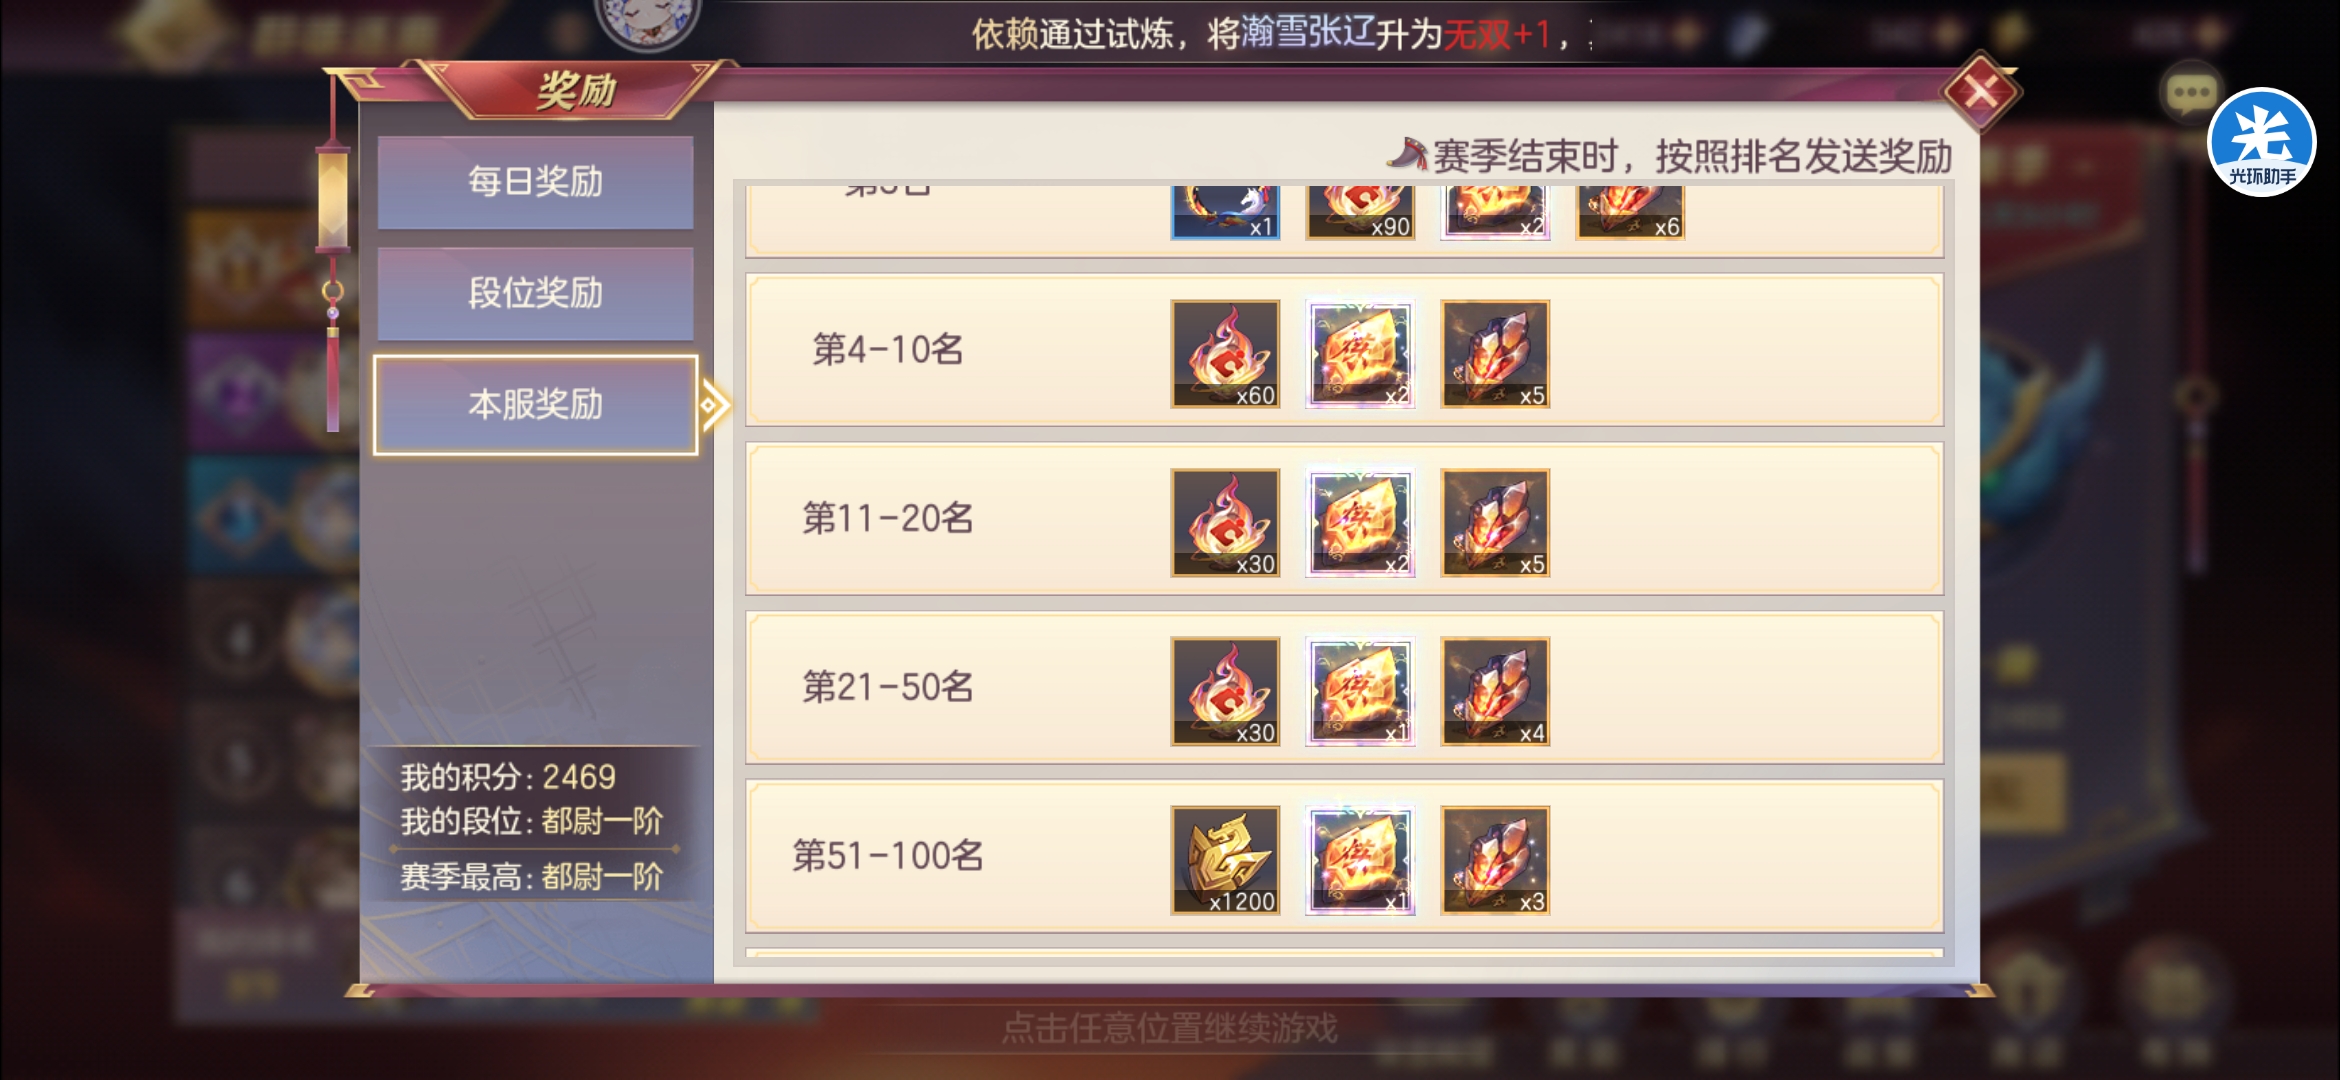Screen dimensions: 2340x1080
Task: Tap crystal shard x5 in 第11-20名 row
Action: point(1495,523)
